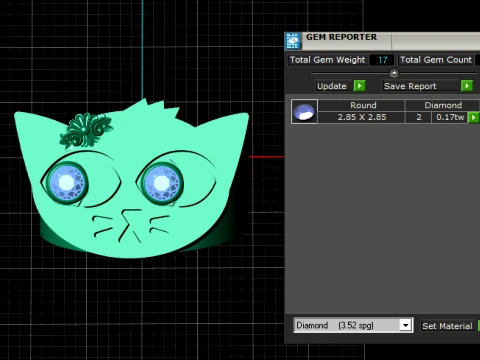Click the Save Report button
This screenshot has height=360, width=480.
(x=422, y=86)
